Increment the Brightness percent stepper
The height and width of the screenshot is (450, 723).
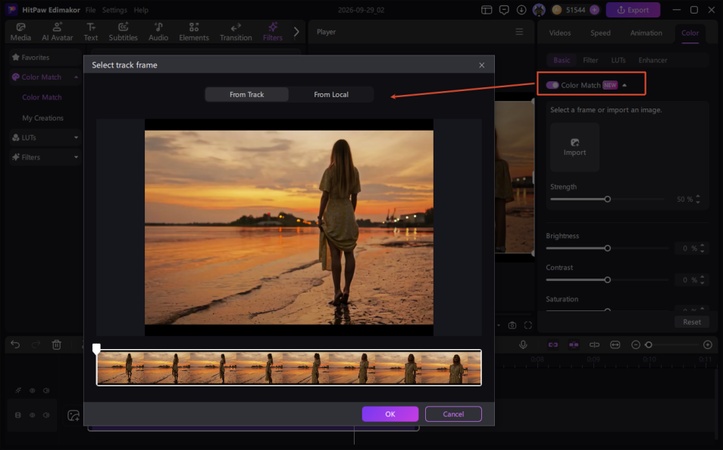pos(702,246)
